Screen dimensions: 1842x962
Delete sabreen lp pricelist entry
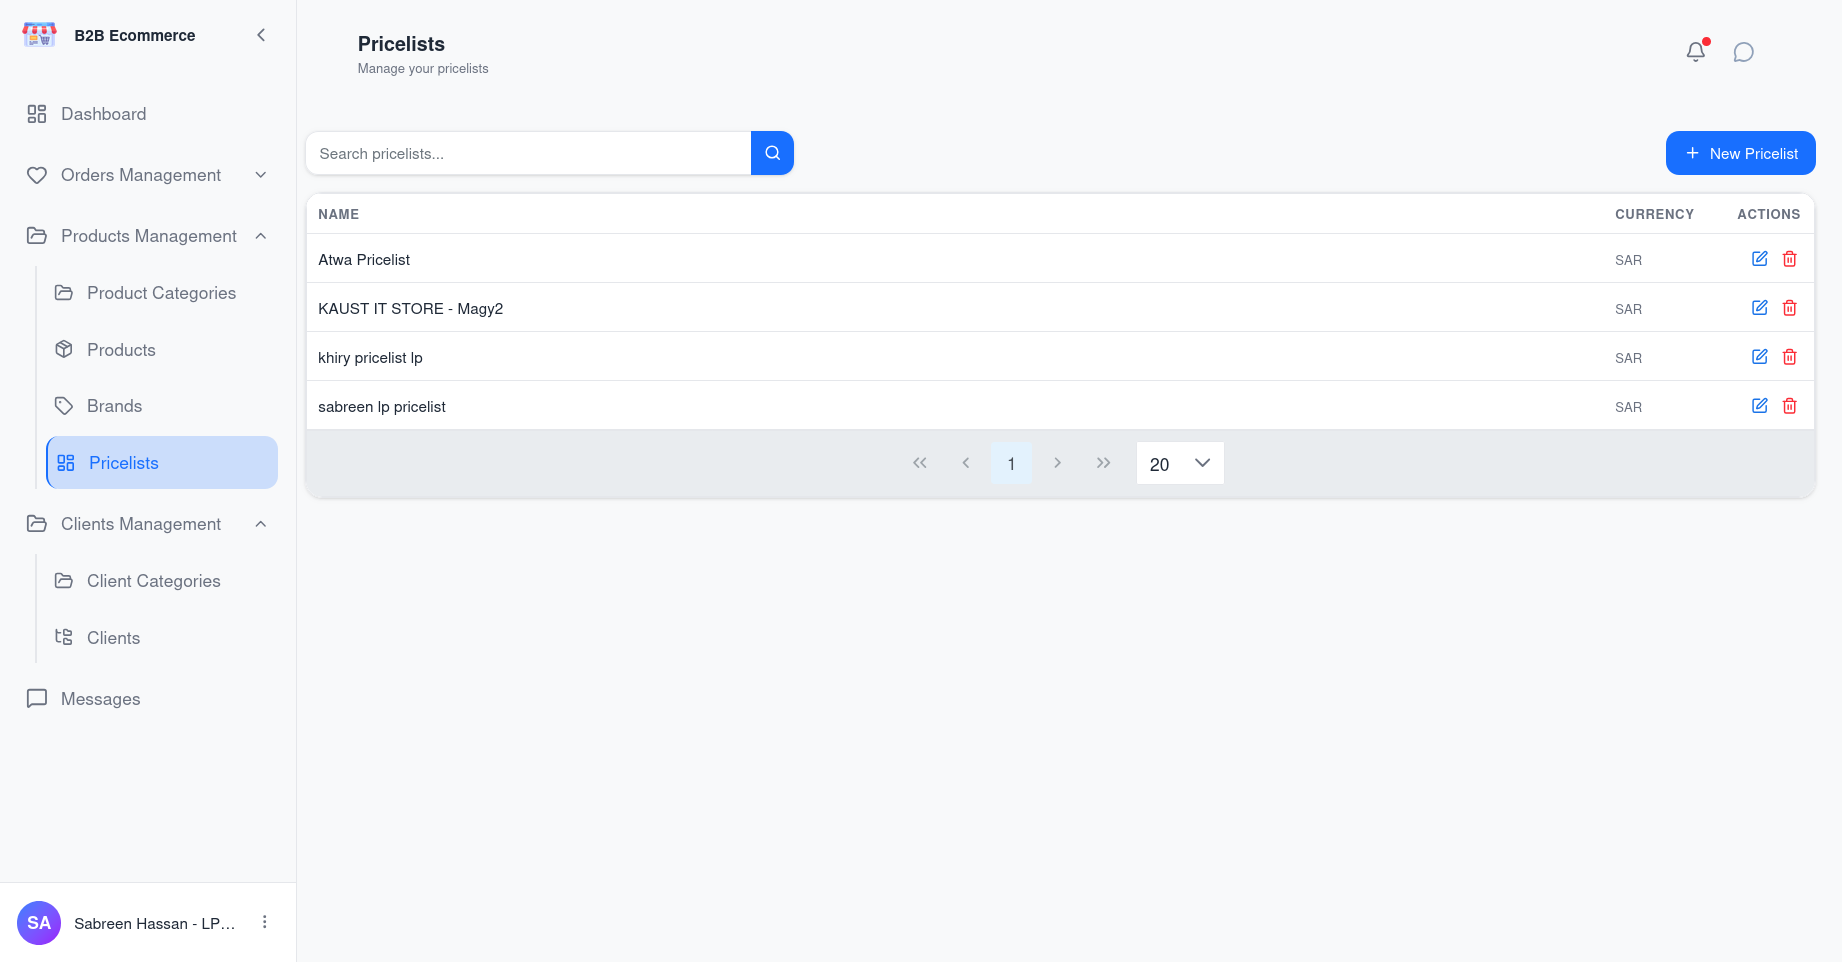click(x=1790, y=406)
